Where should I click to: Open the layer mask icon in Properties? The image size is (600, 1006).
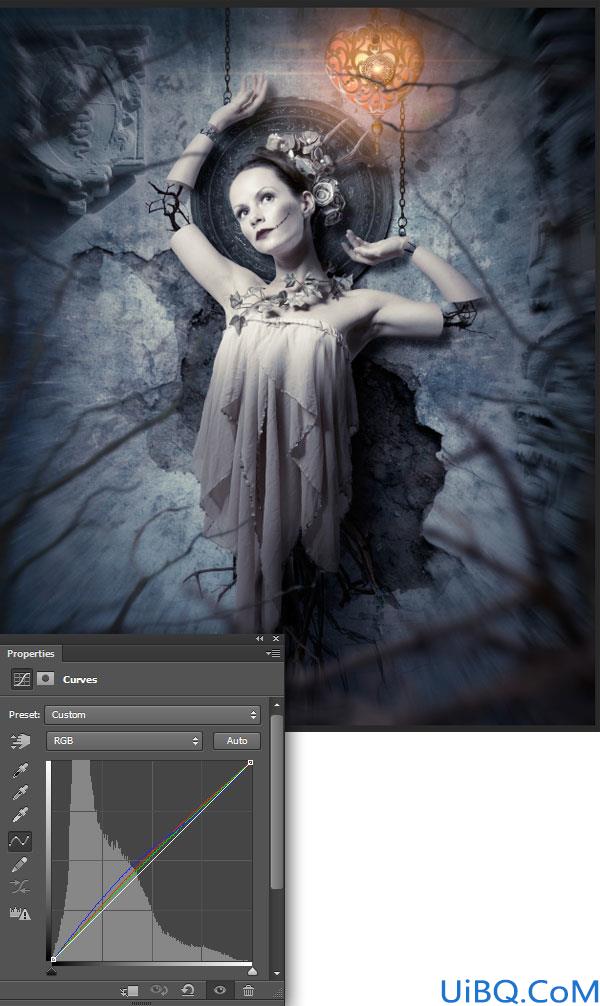(x=46, y=678)
